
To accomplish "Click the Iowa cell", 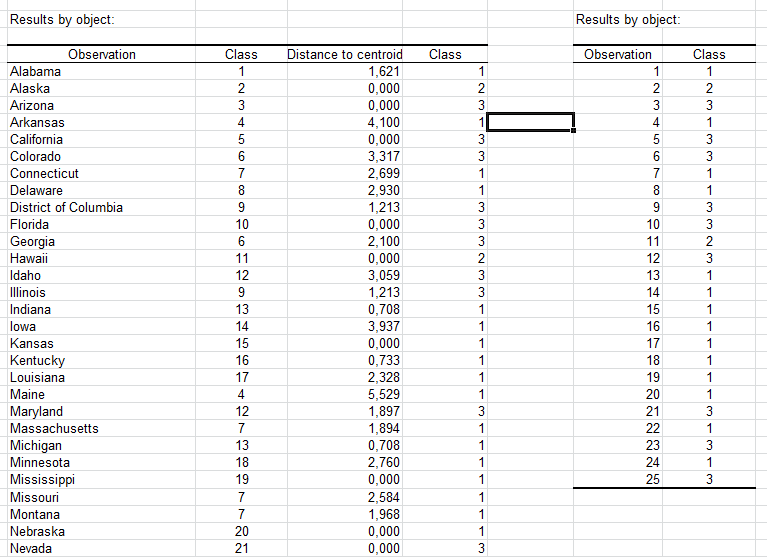I will [x=101, y=326].
